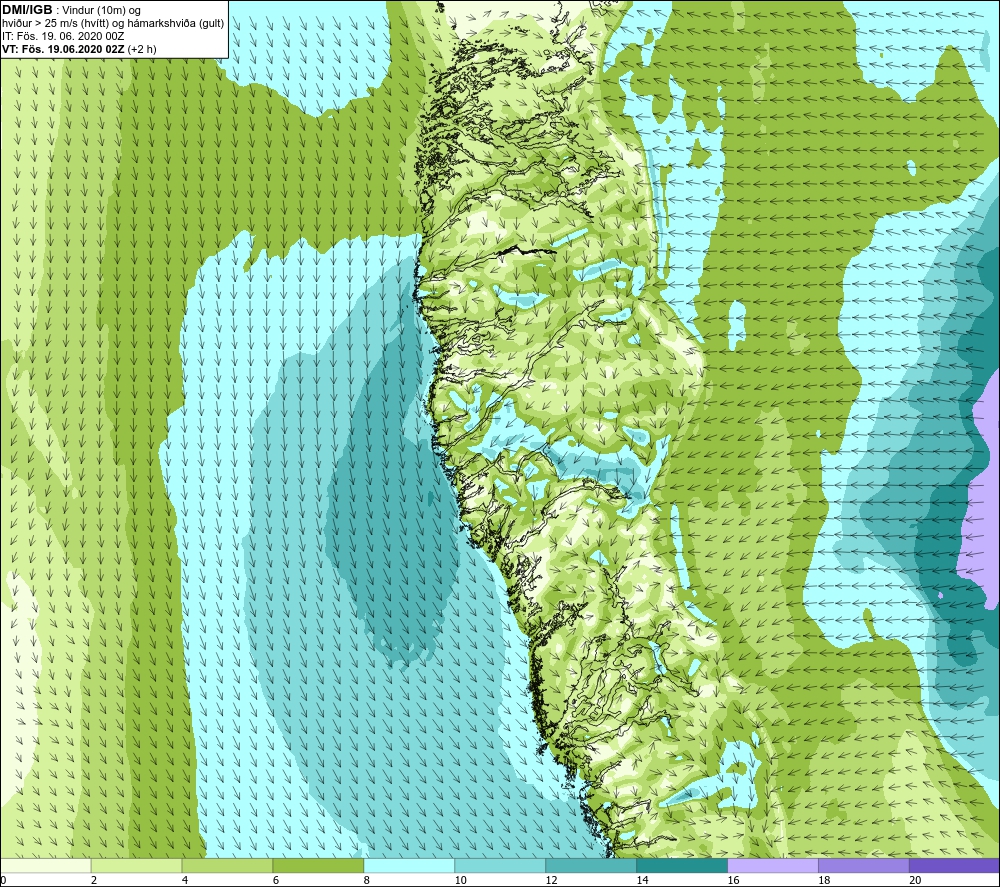Image resolution: width=1000 pixels, height=887 pixels.
Task: Click the 'DMI/IGB' title text
Action: coord(27,10)
